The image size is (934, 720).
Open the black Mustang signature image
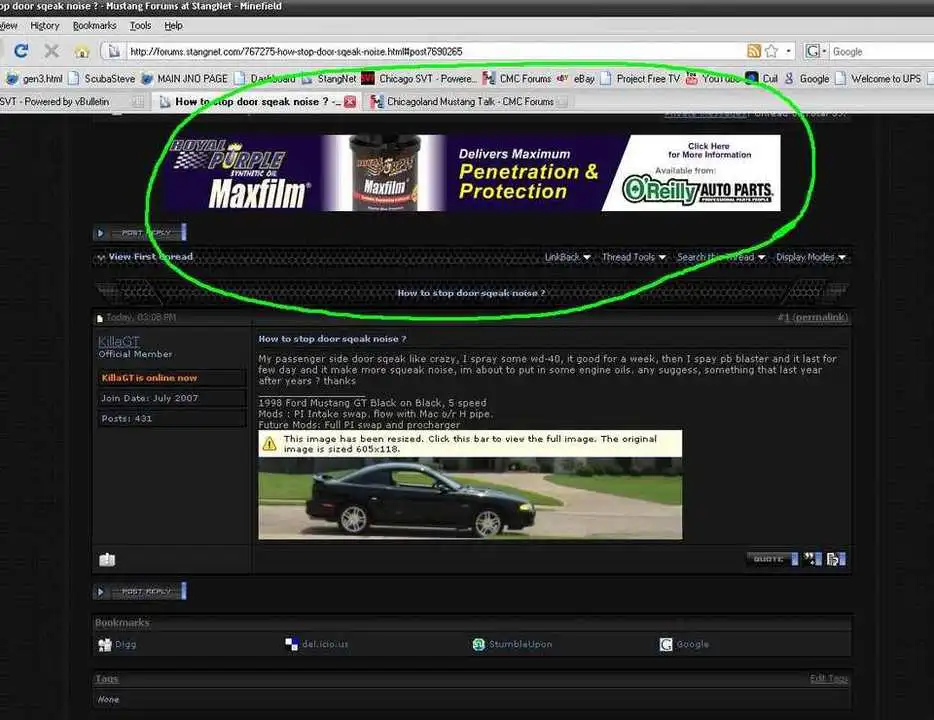click(470, 498)
